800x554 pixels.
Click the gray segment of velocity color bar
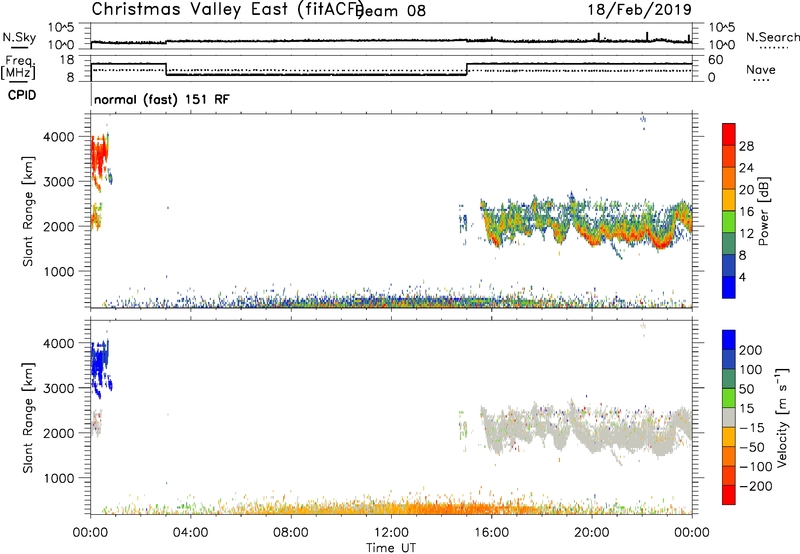point(729,417)
